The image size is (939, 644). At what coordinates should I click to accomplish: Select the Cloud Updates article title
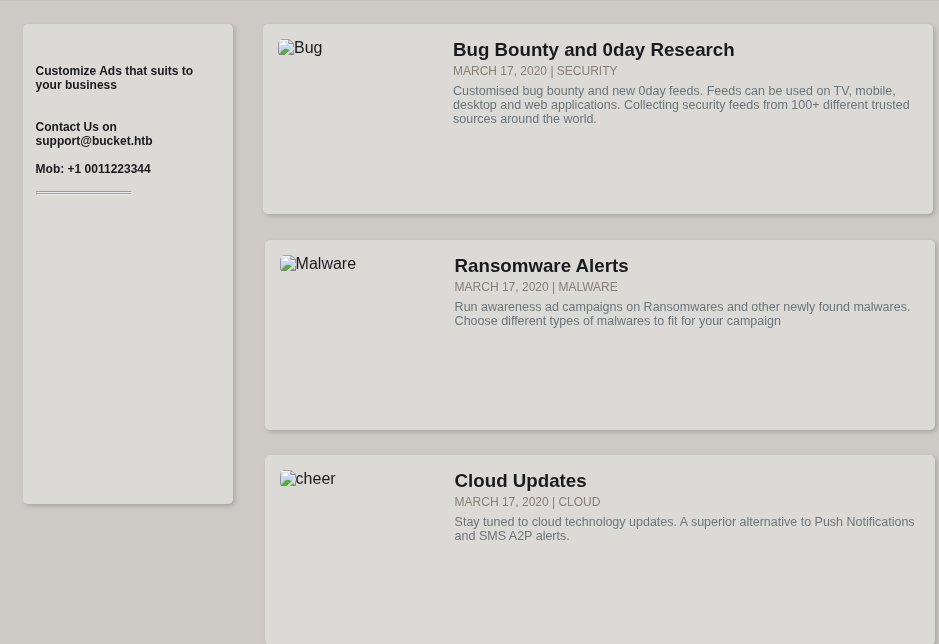pos(520,481)
